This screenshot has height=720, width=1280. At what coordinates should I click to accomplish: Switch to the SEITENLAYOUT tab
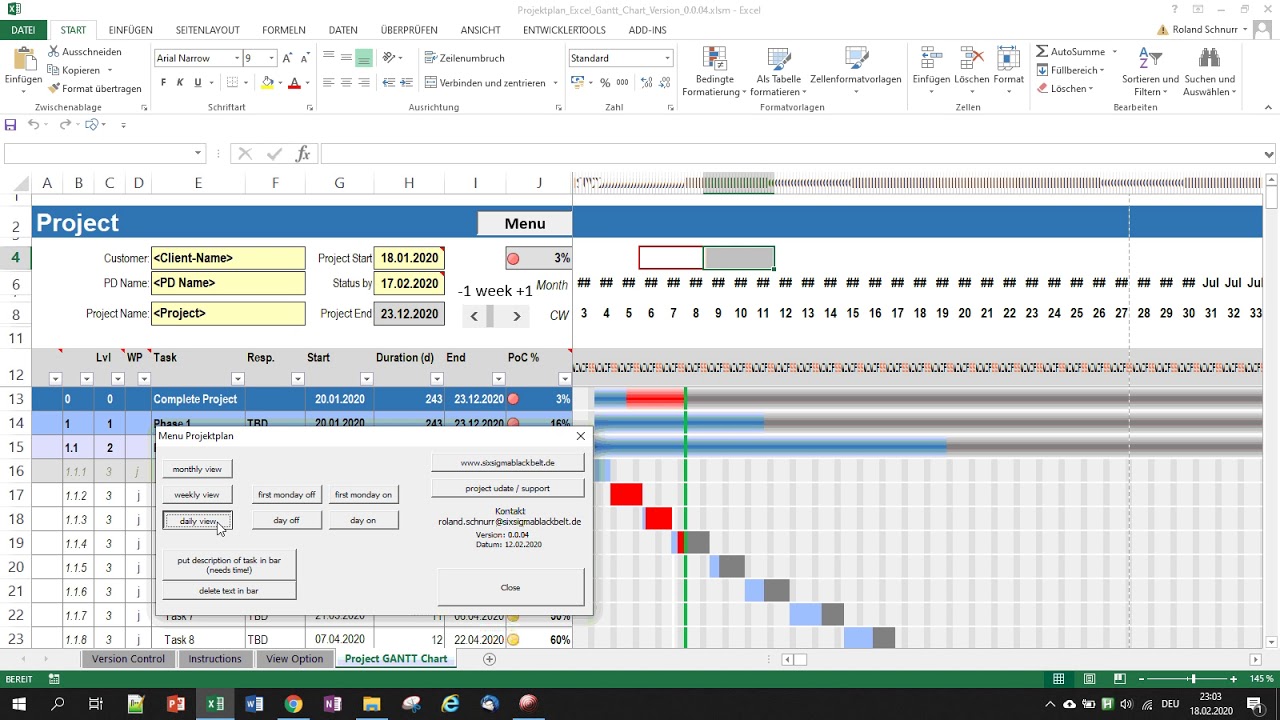click(x=207, y=30)
